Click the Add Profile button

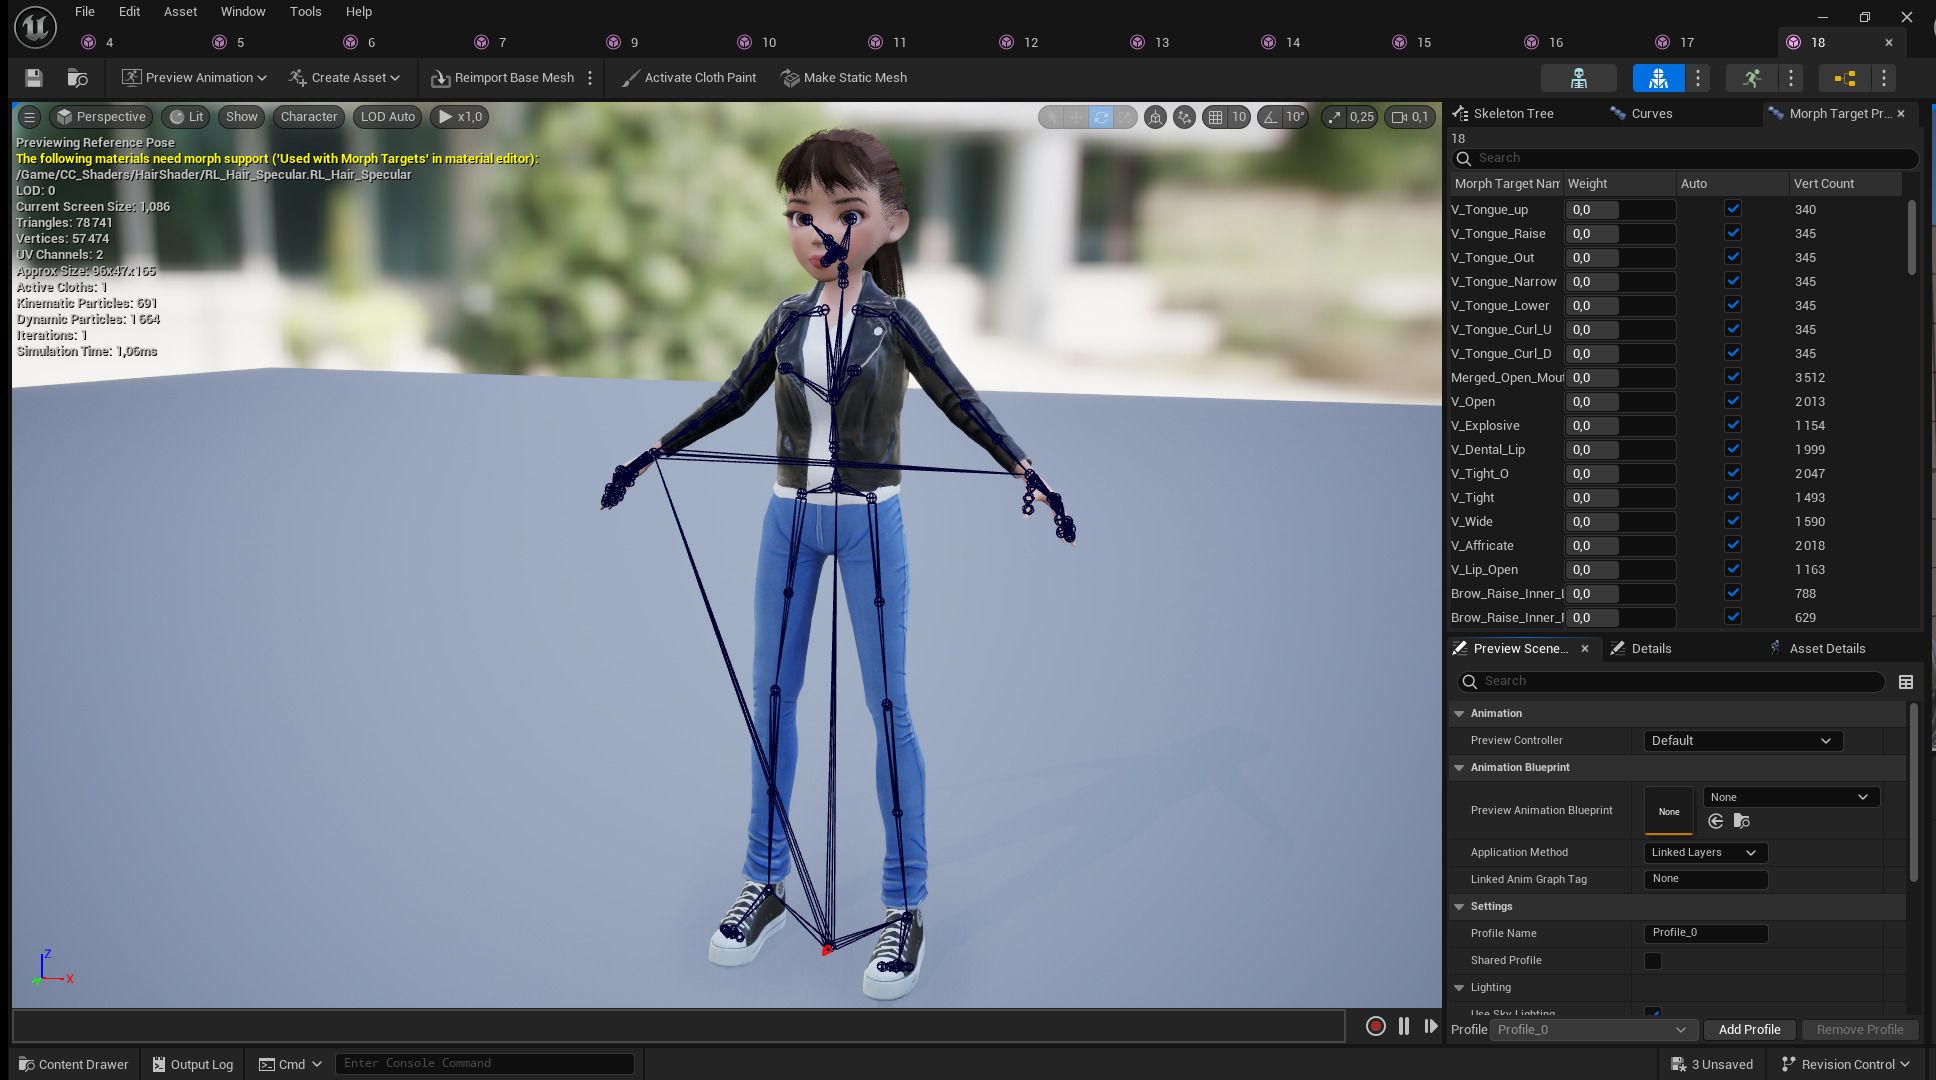pyautogui.click(x=1749, y=1030)
